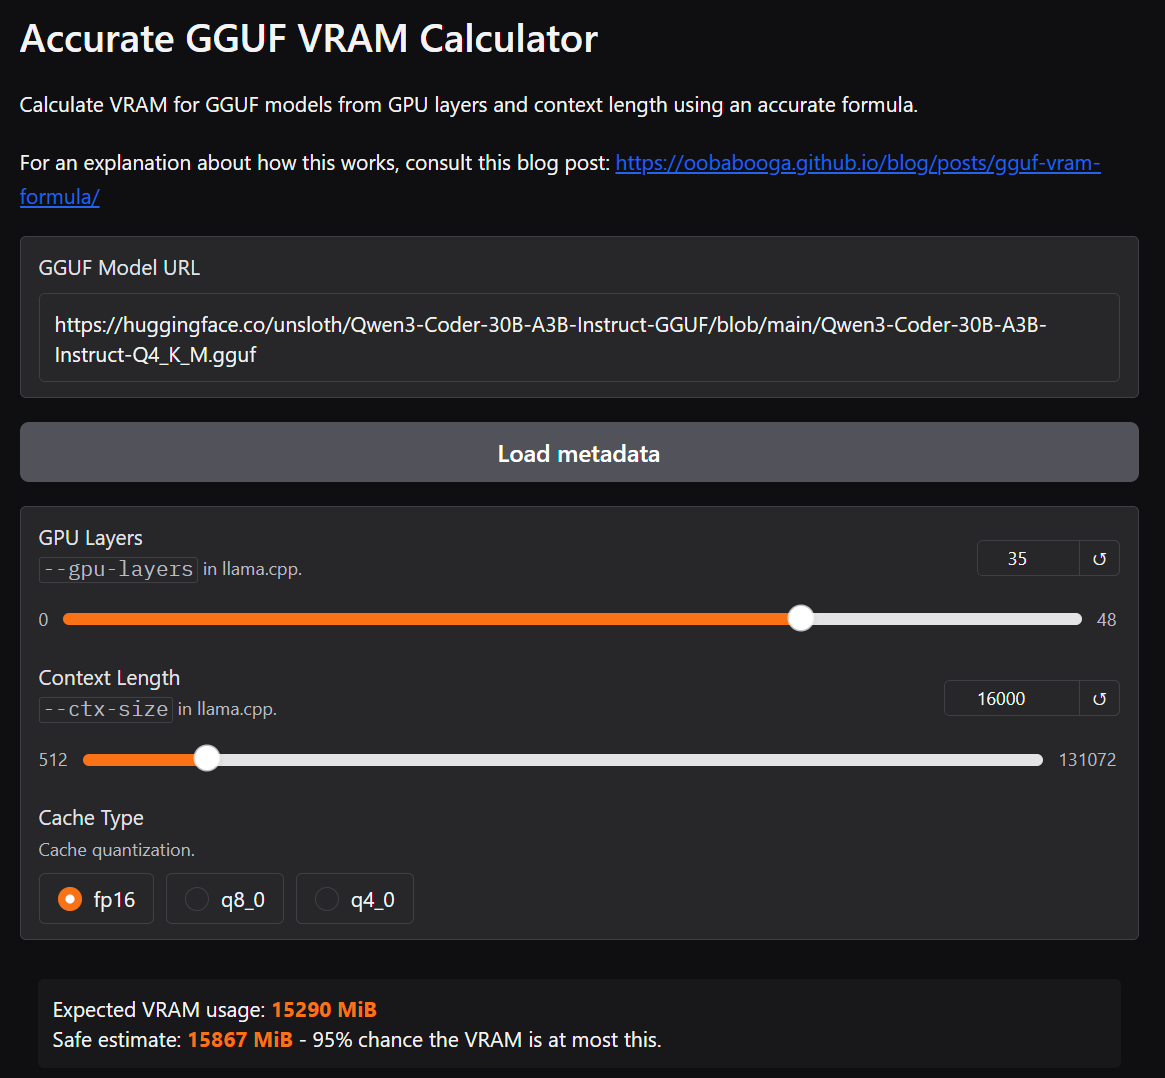1165x1078 pixels.
Task: Click the --gpu-layers code label
Action: tap(118, 569)
